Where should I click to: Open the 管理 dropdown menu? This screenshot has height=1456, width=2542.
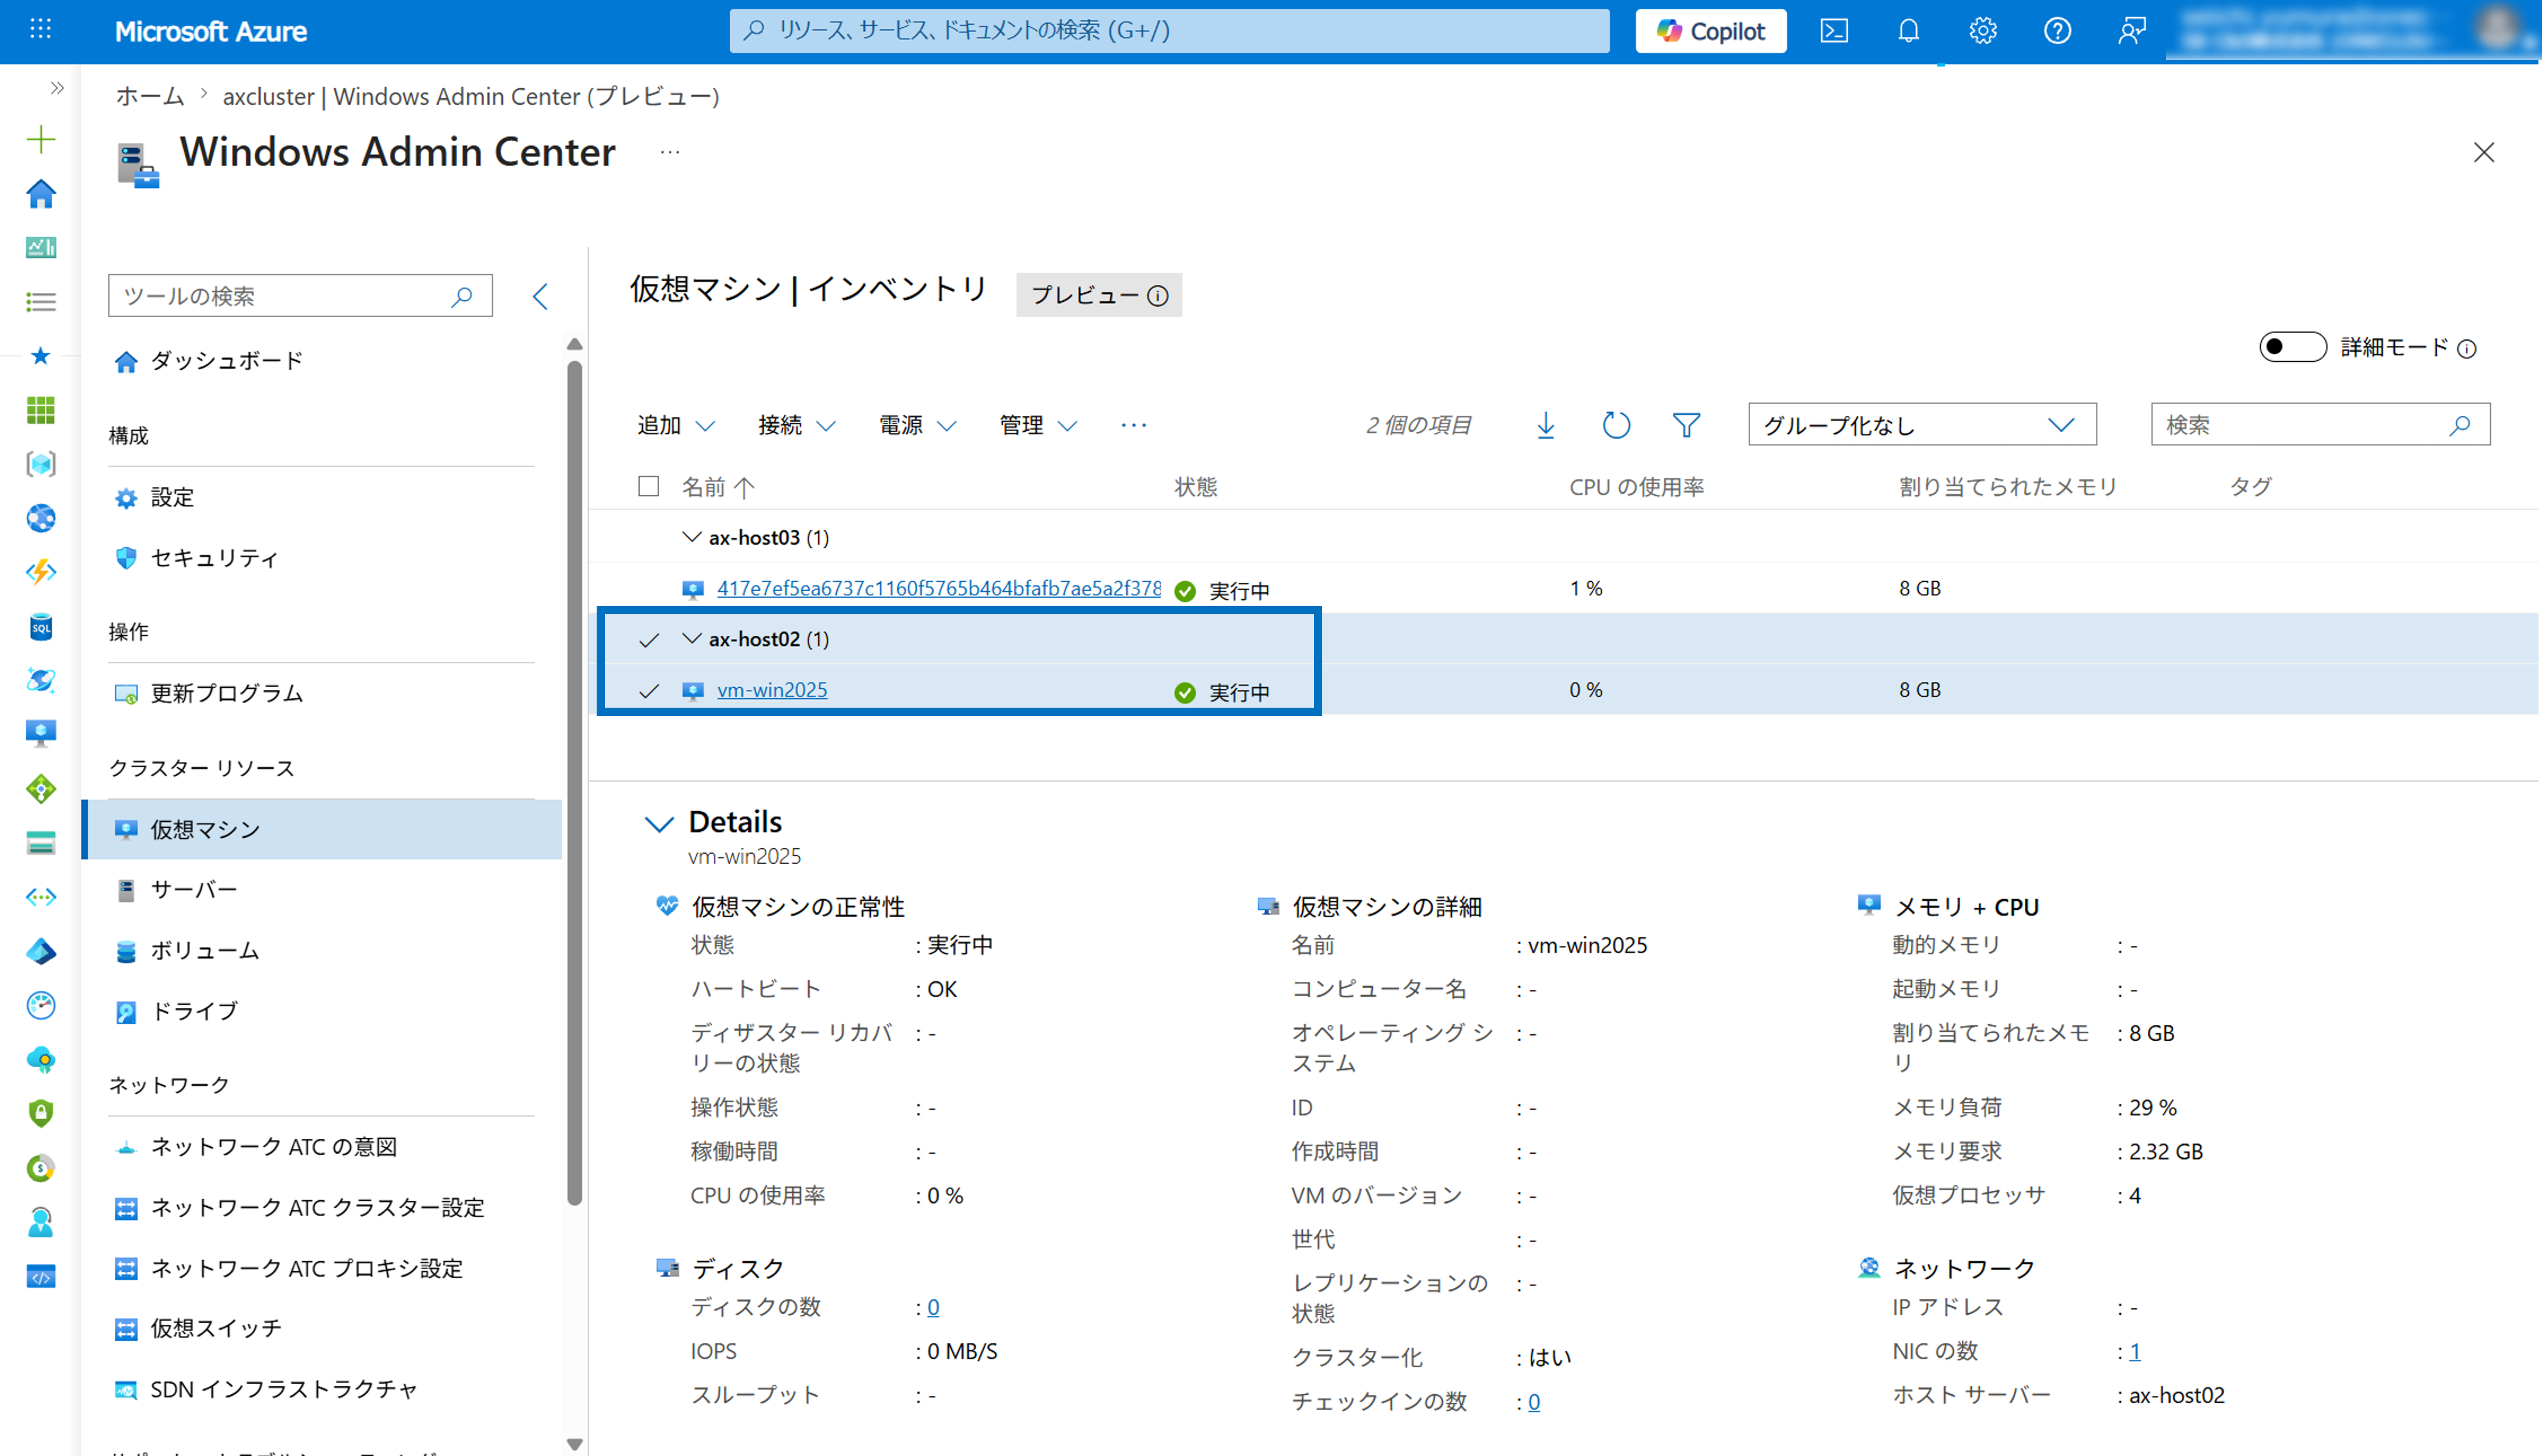pyautogui.click(x=1038, y=425)
